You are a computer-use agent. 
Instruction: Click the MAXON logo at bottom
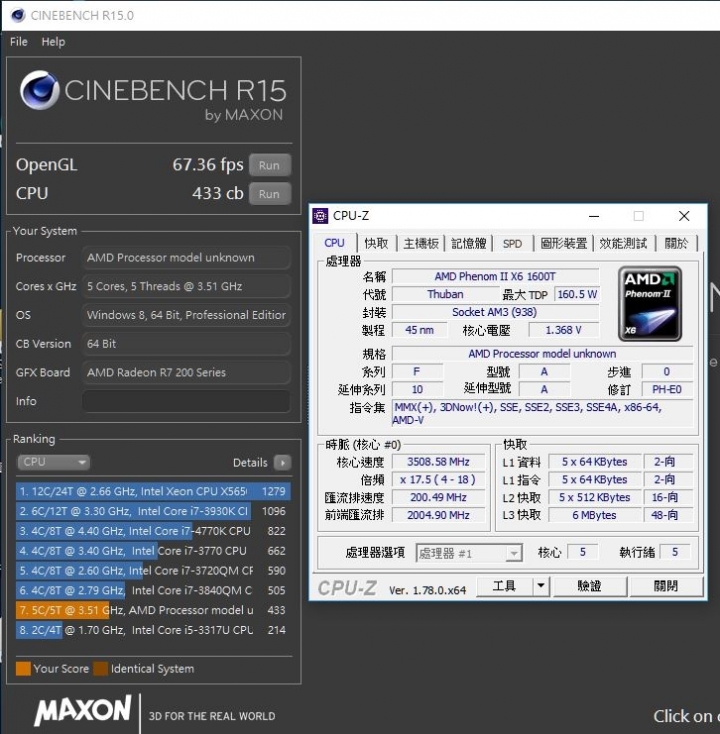click(83, 710)
